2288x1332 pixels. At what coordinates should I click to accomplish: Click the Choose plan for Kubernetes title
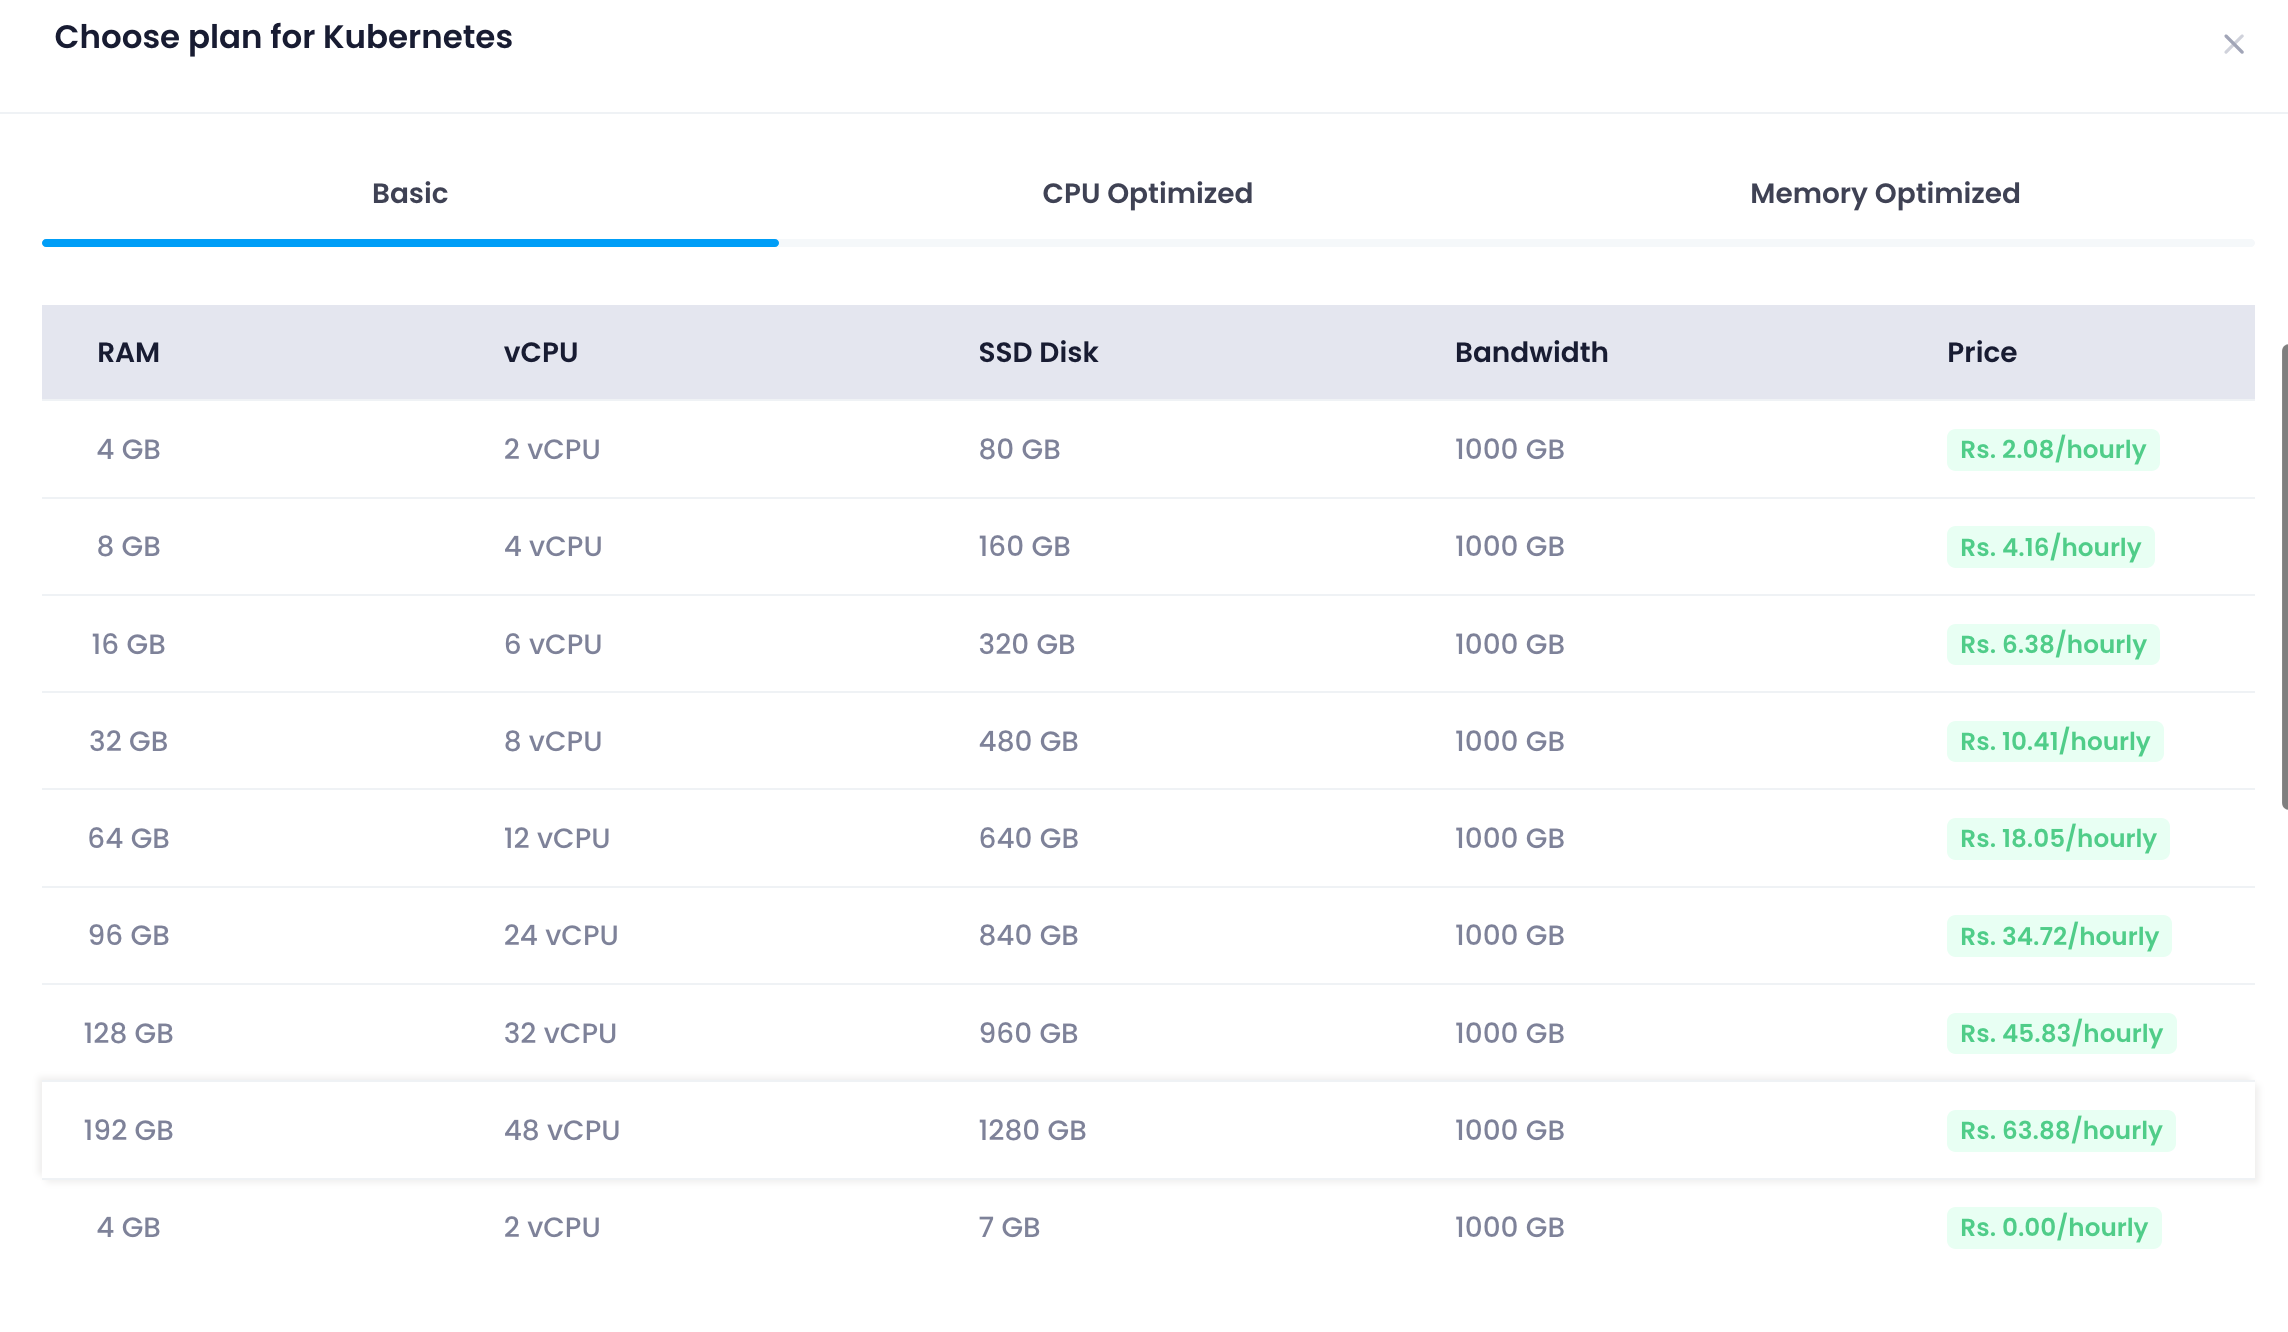click(283, 37)
